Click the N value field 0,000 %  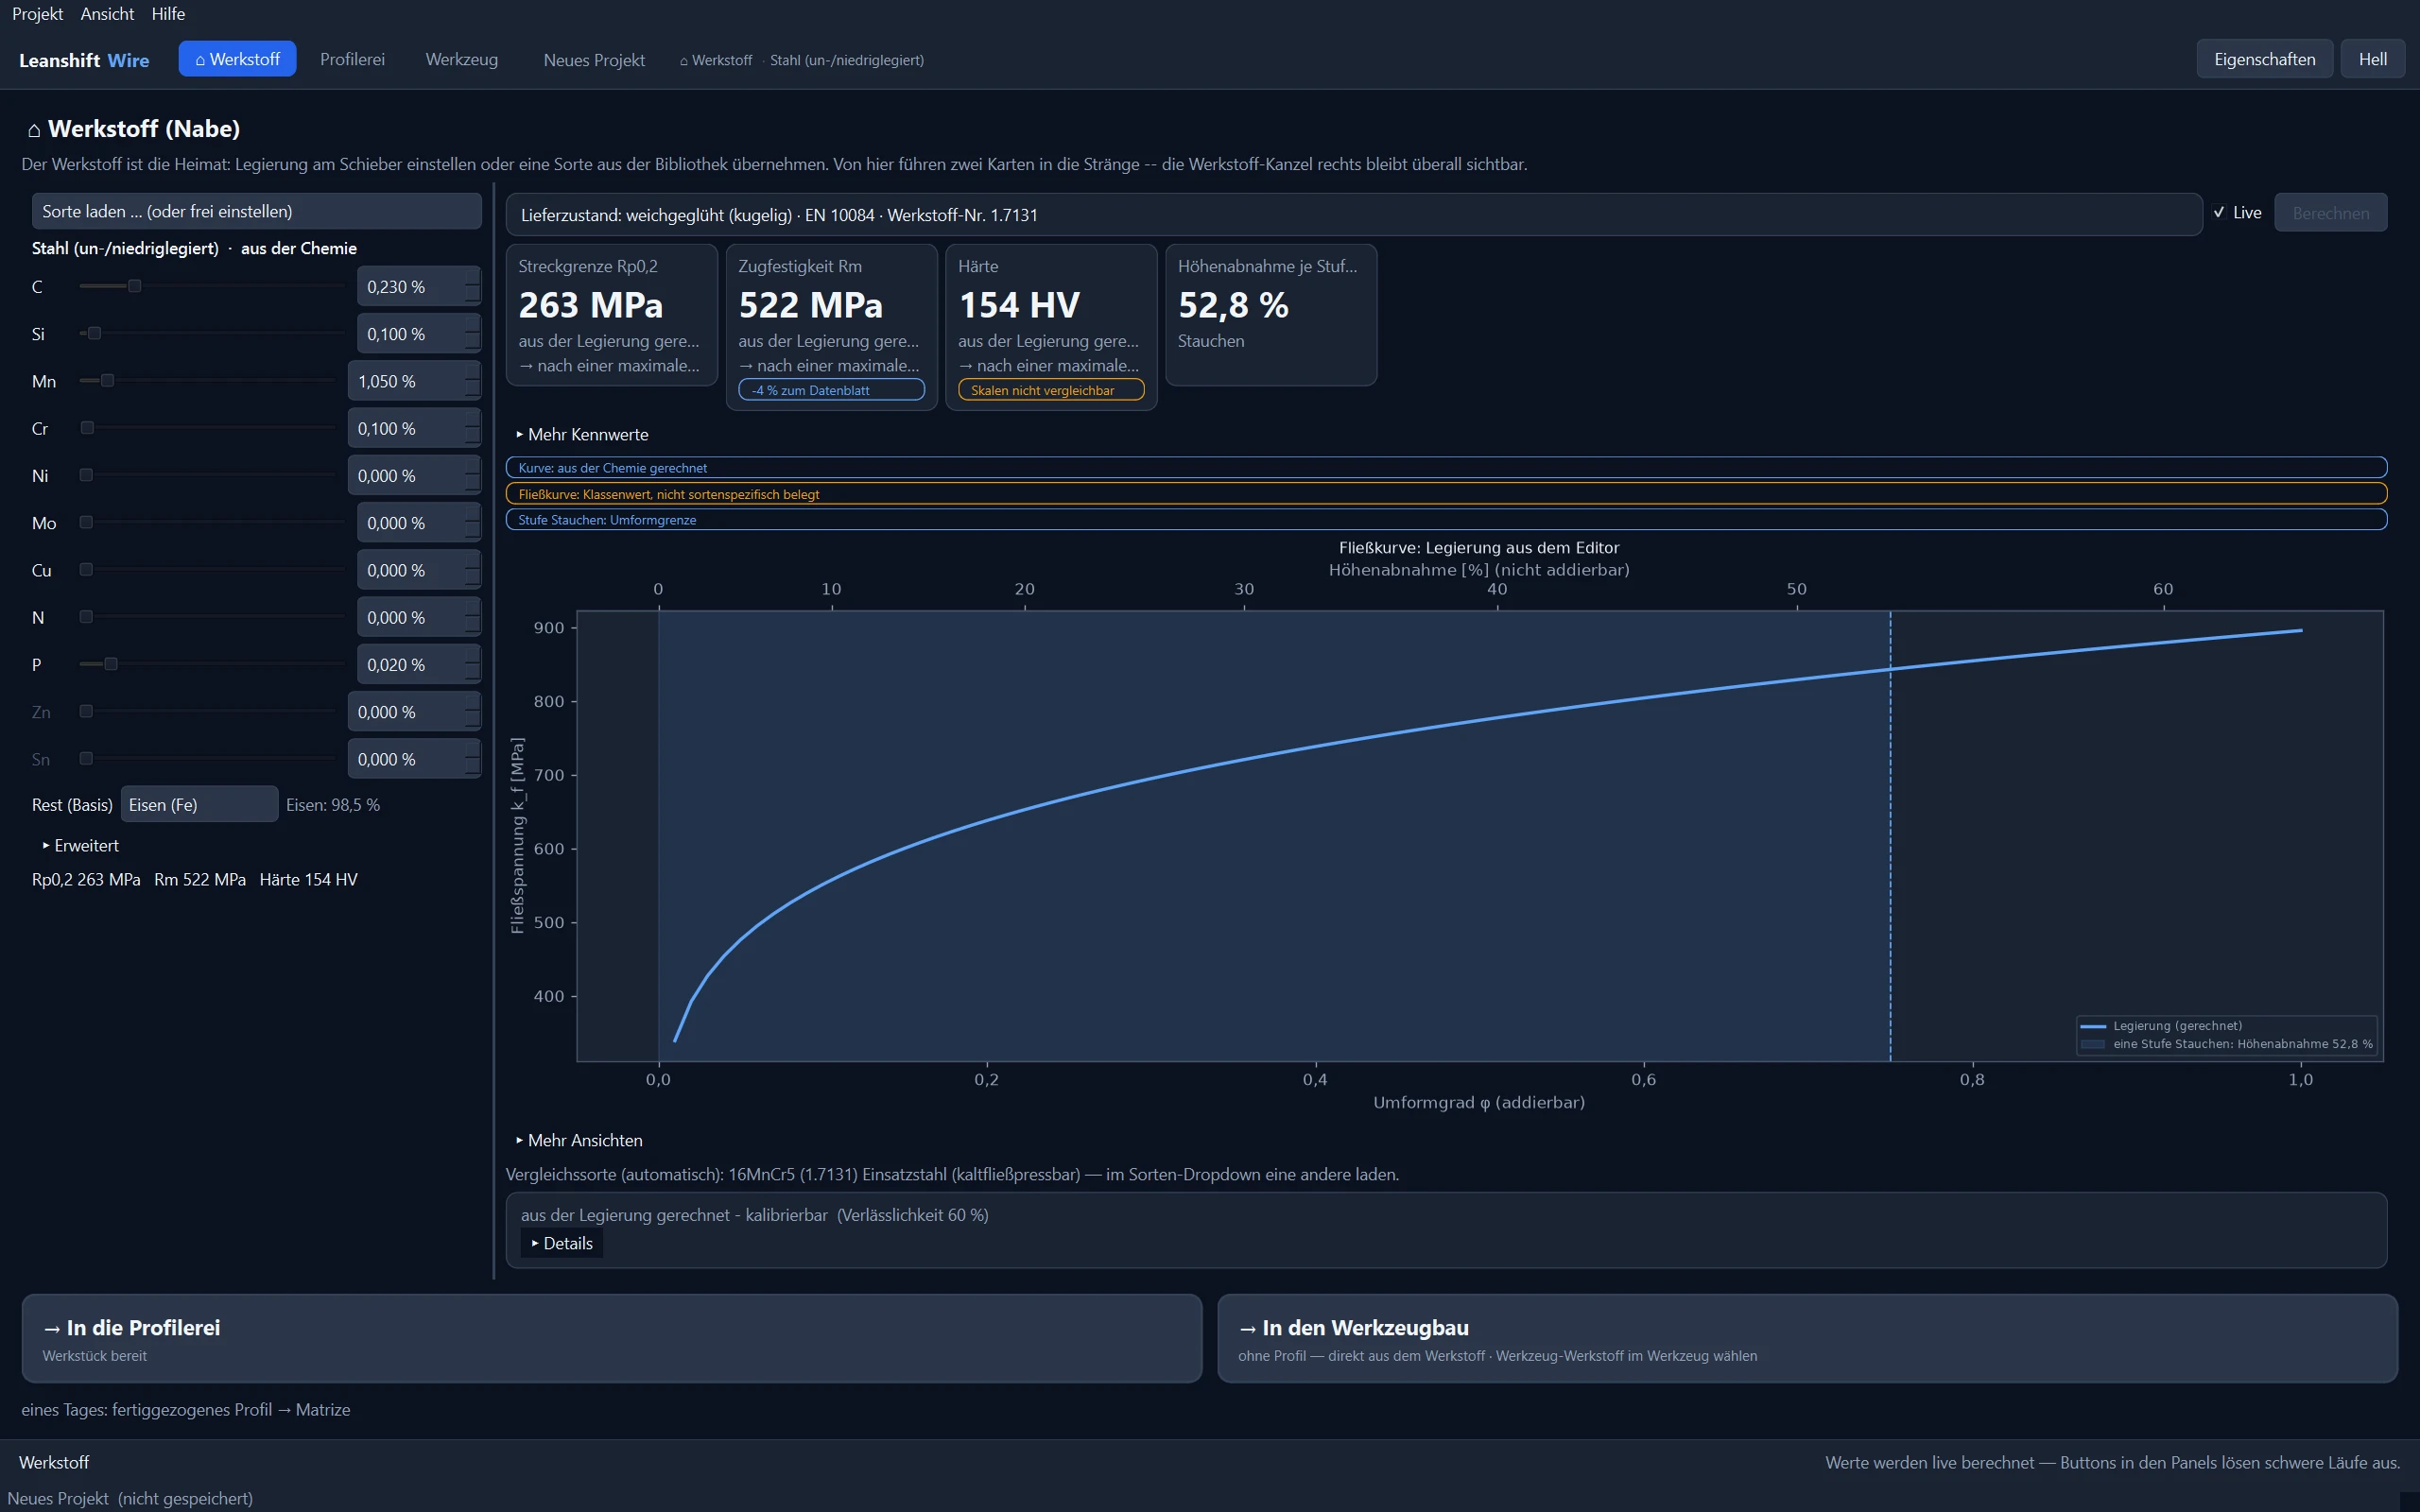tap(419, 618)
